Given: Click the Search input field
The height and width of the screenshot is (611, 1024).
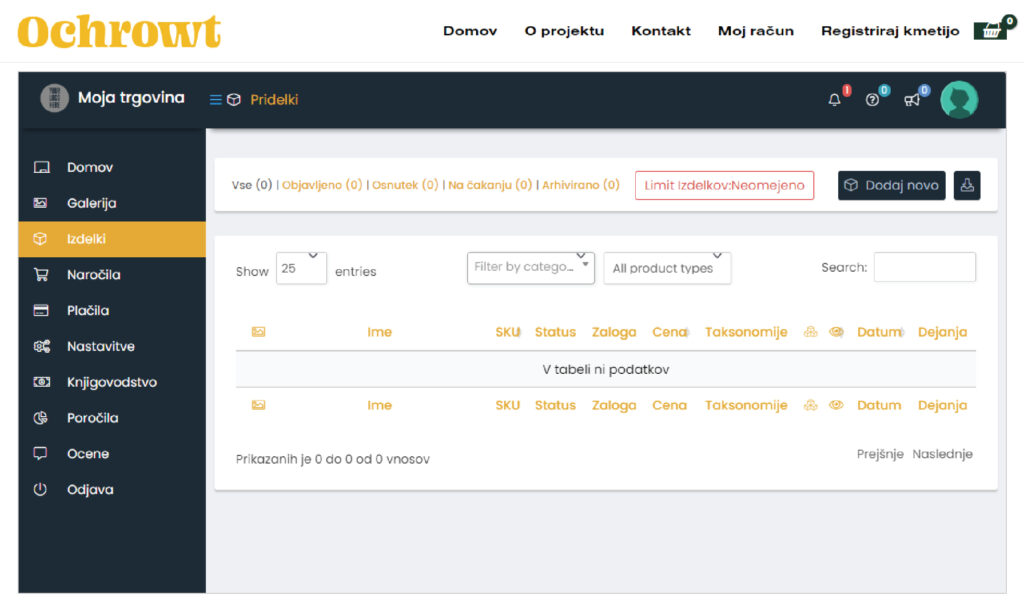Looking at the screenshot, I should pos(925,267).
